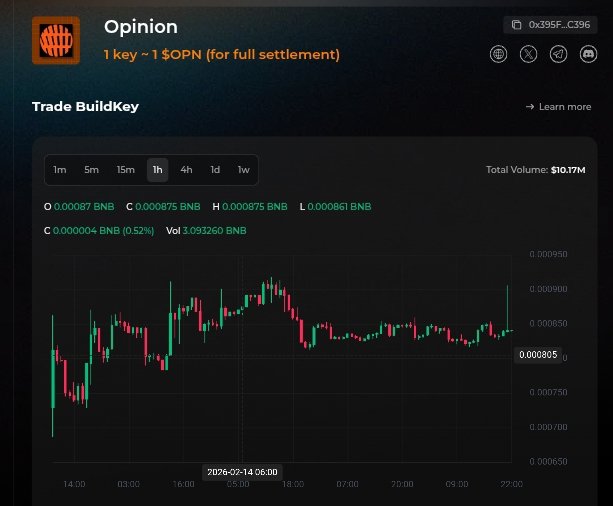Click the Open value 0.00087 BNB
Viewport: 613px width, 506px height.
tap(84, 206)
